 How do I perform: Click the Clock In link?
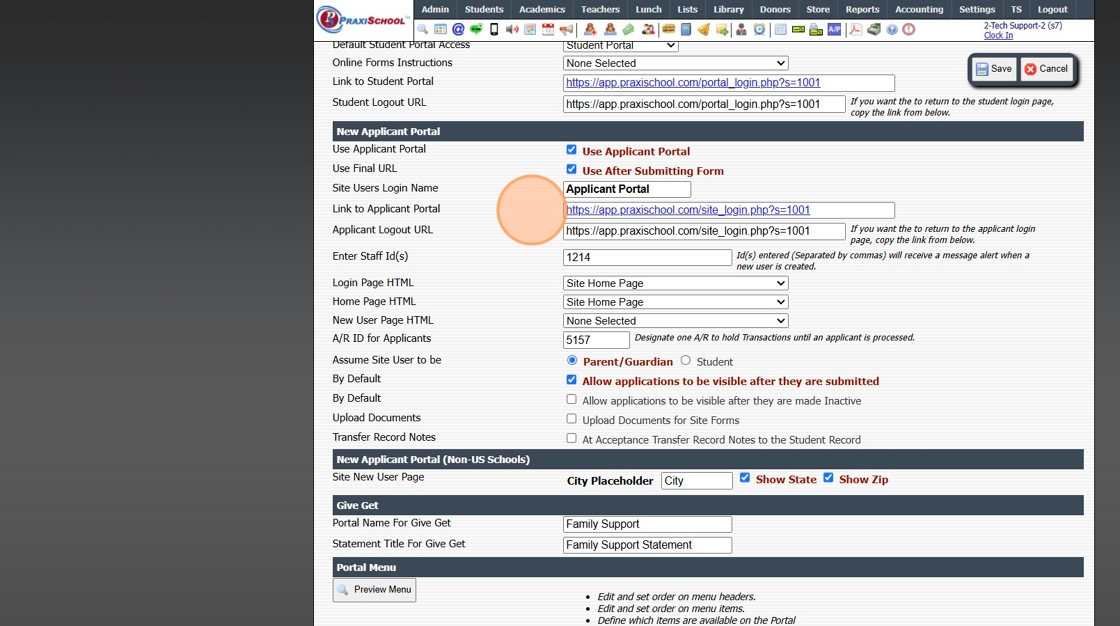pos(998,35)
